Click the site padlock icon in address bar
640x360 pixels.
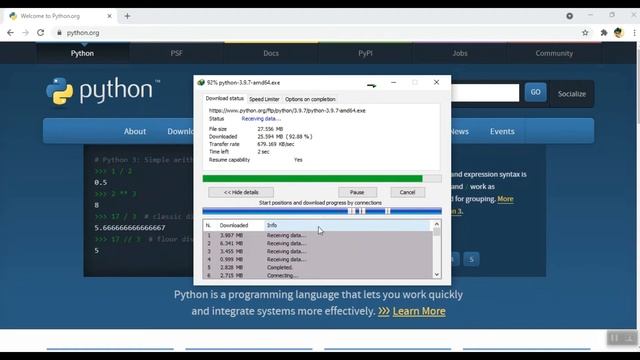coord(59,33)
